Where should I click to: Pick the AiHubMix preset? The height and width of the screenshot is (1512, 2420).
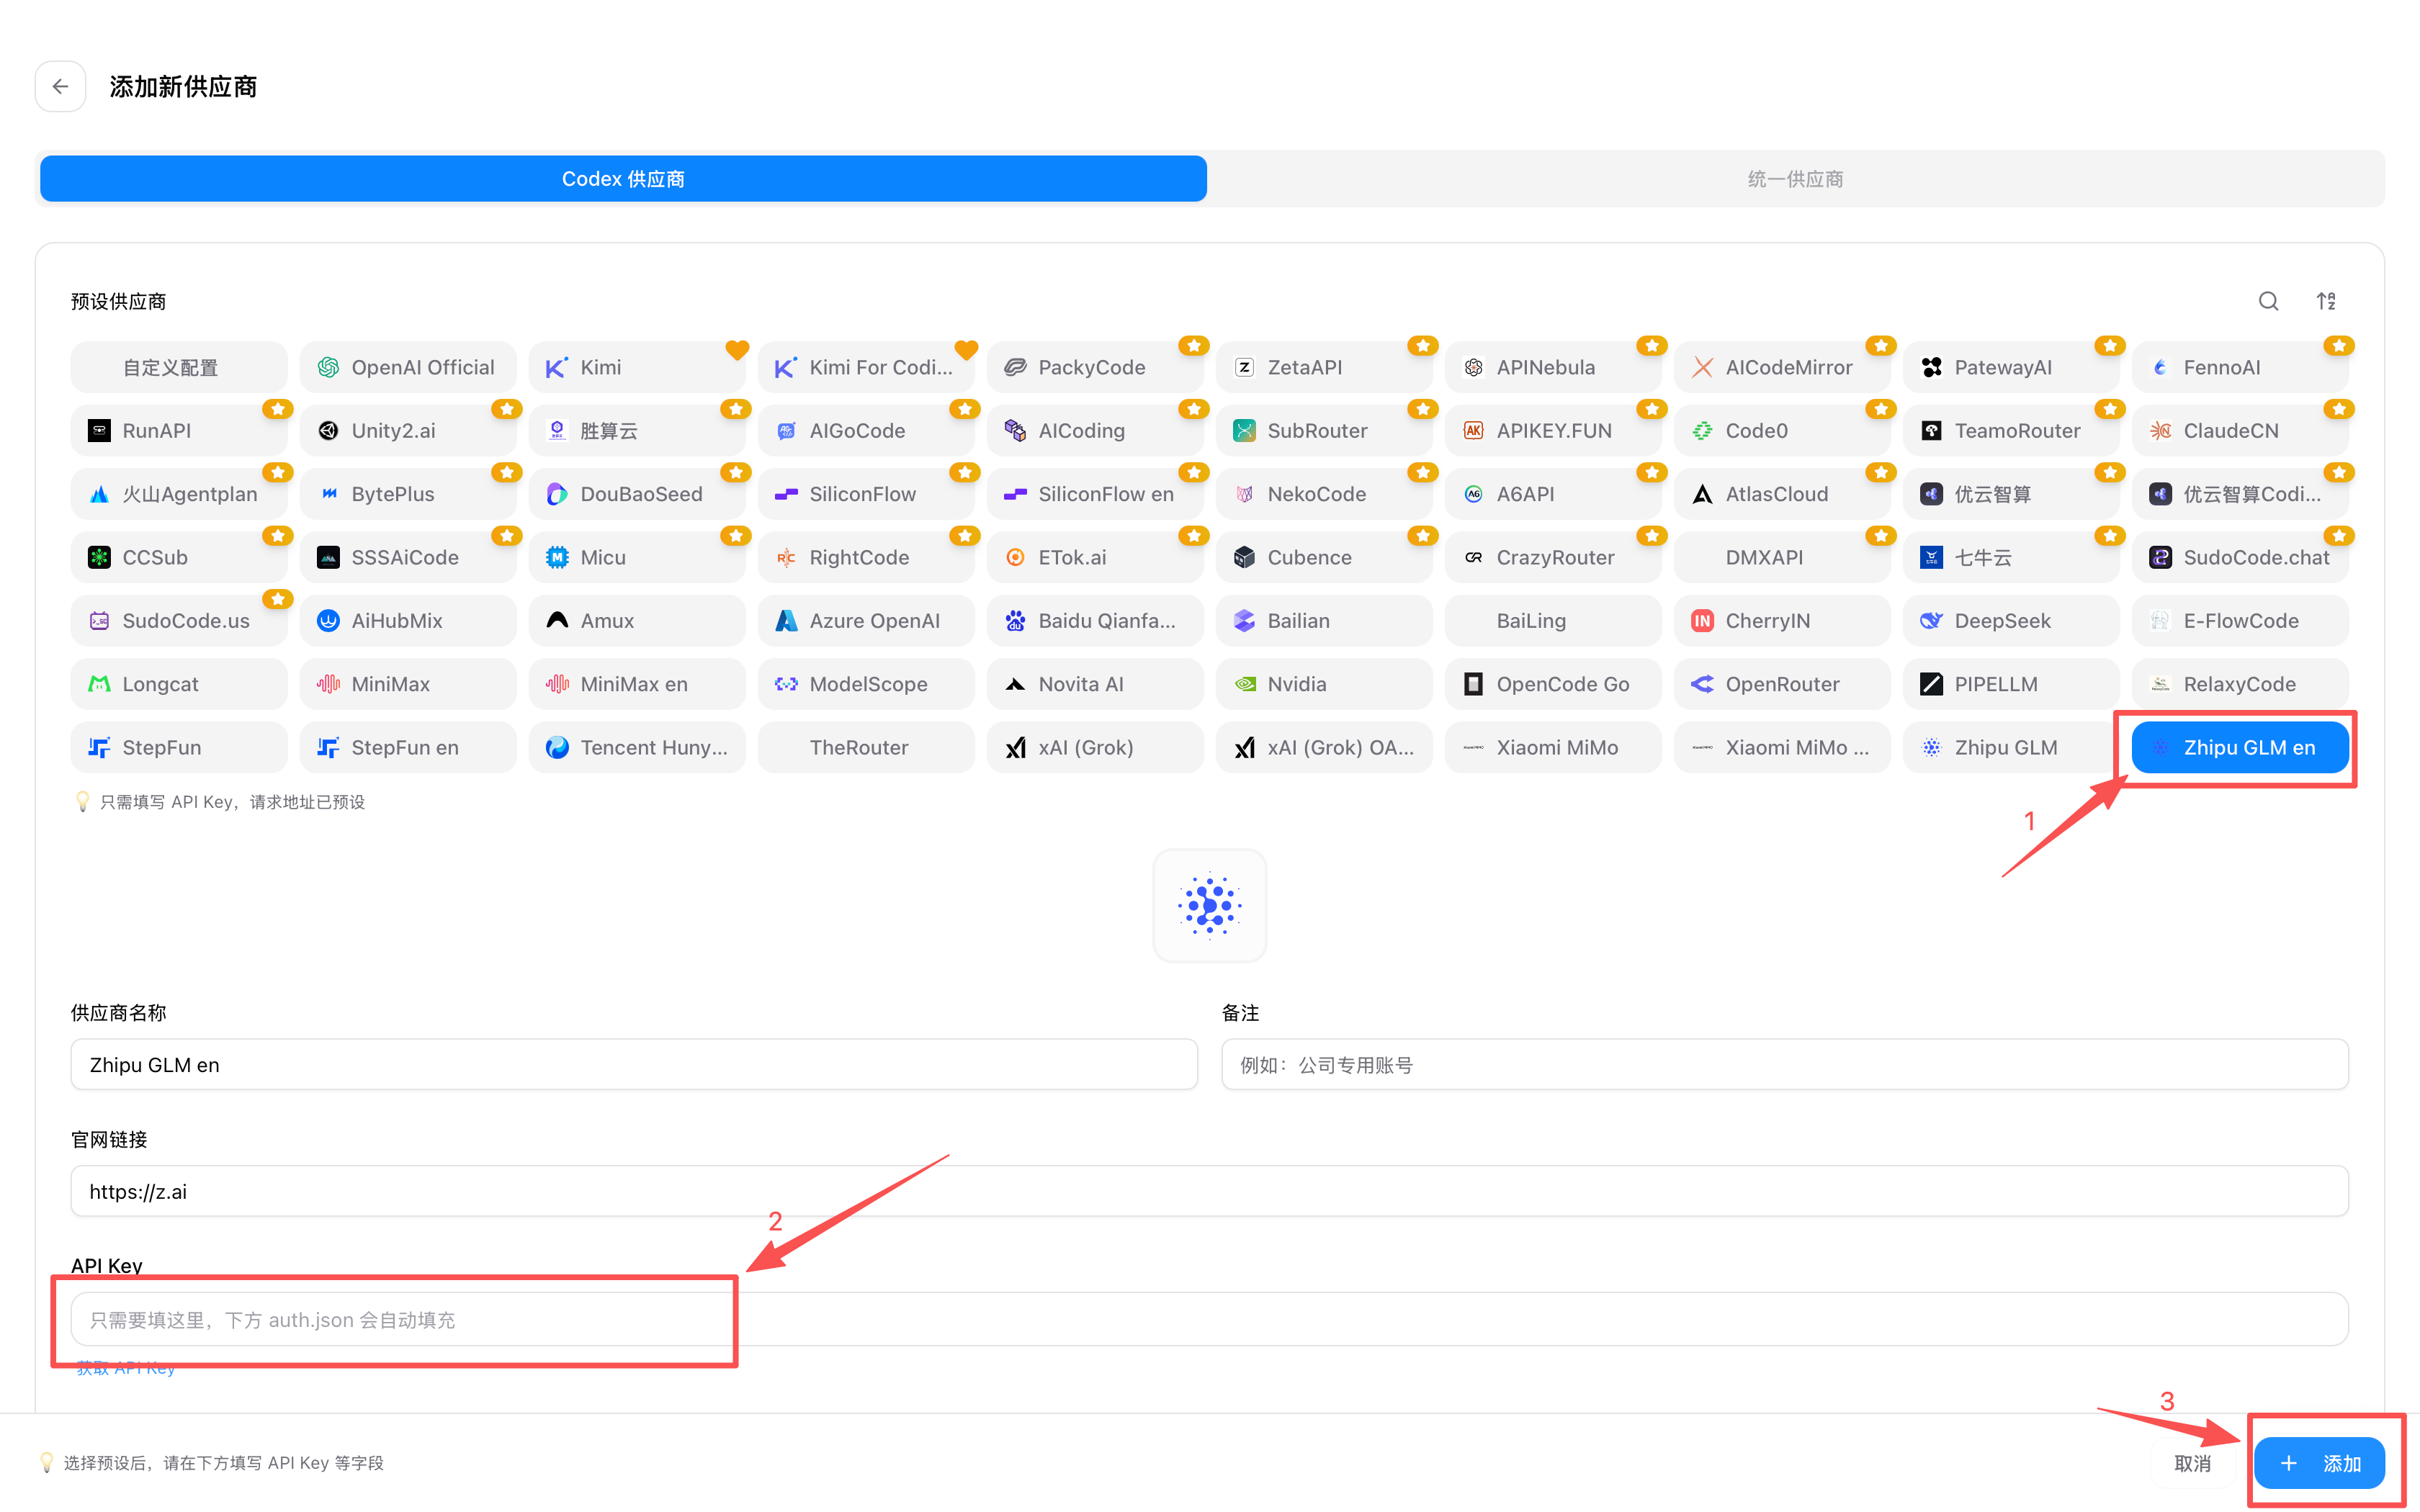coord(408,621)
